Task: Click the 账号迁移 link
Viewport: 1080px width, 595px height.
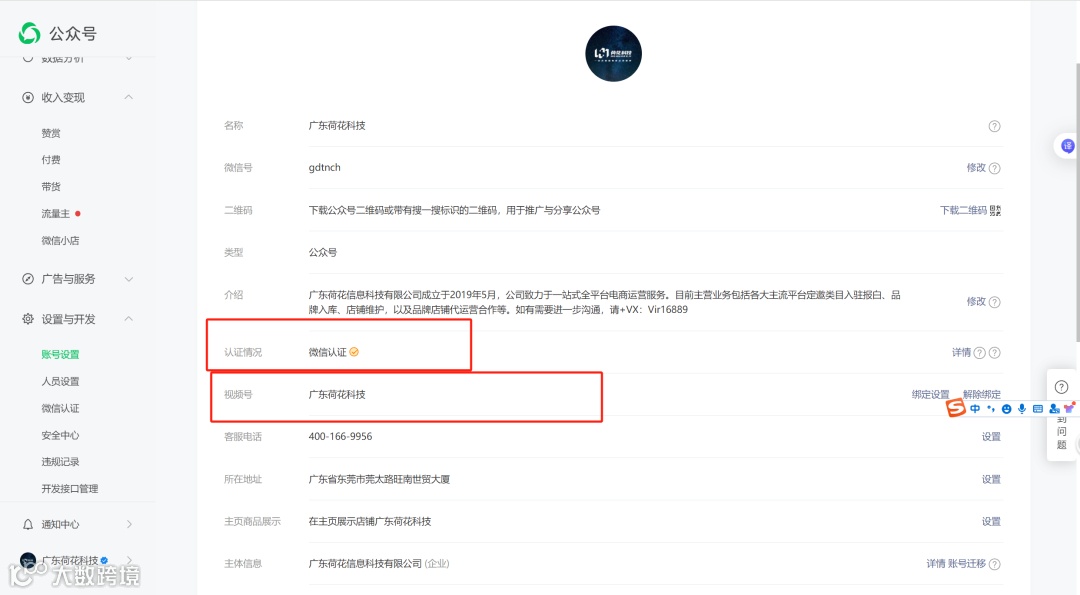Action: pos(967,563)
